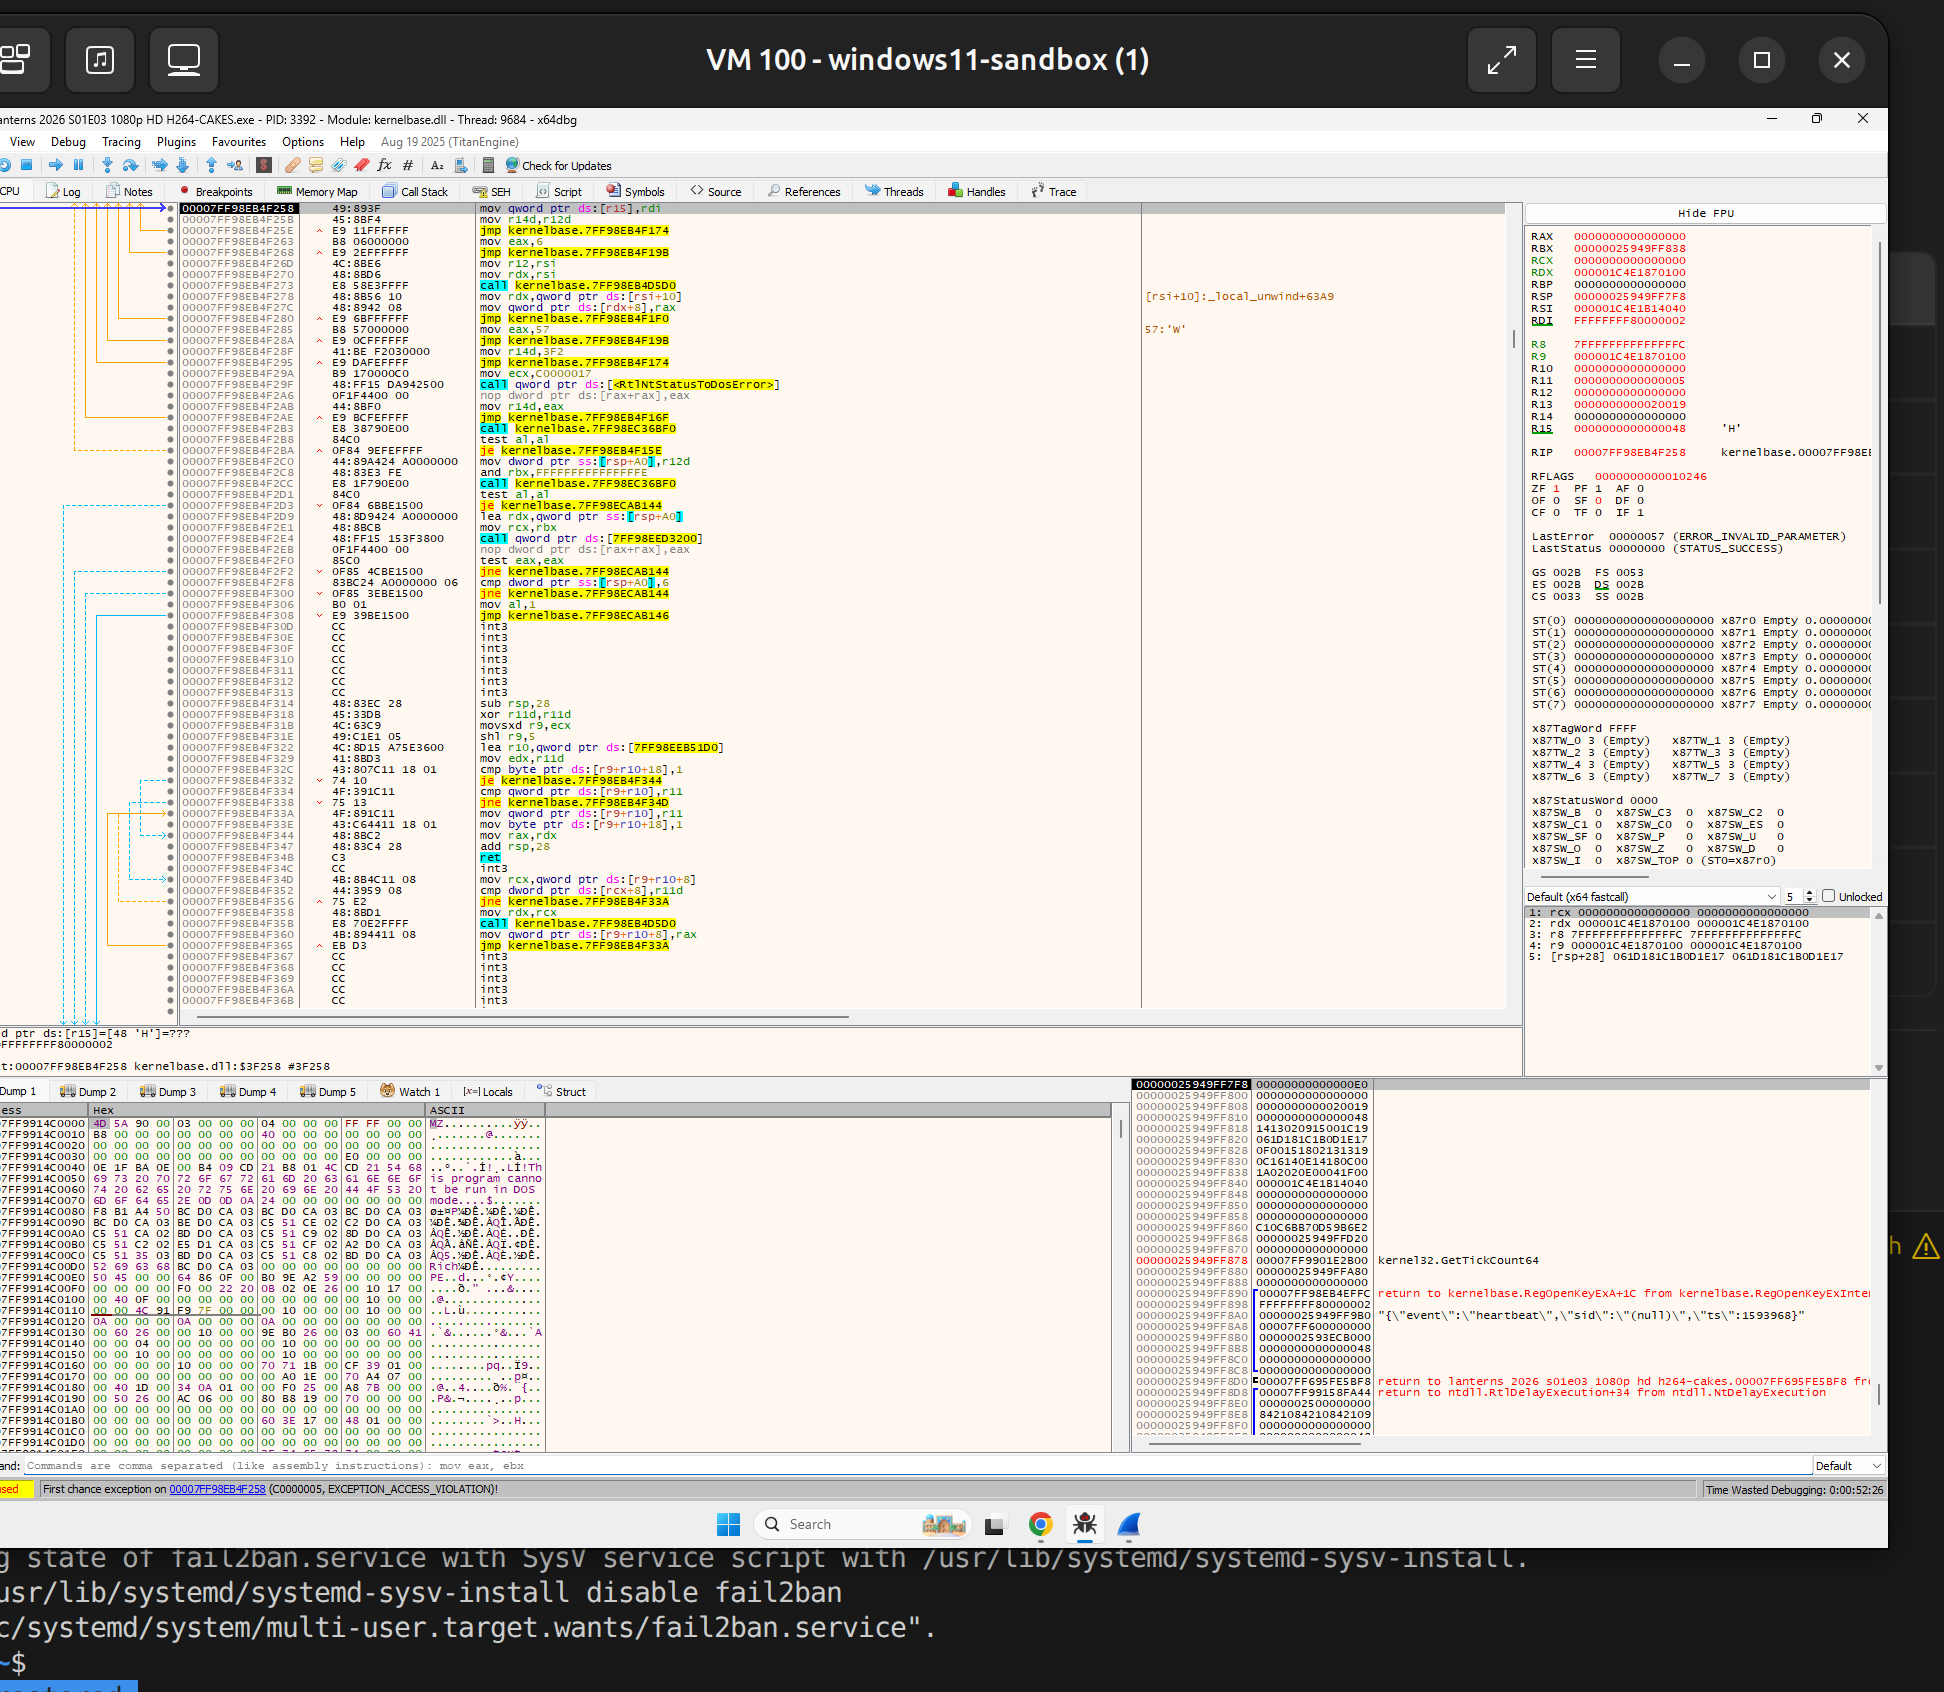Click the command input field
Image resolution: width=1944 pixels, height=1692 pixels.
click(x=917, y=1466)
